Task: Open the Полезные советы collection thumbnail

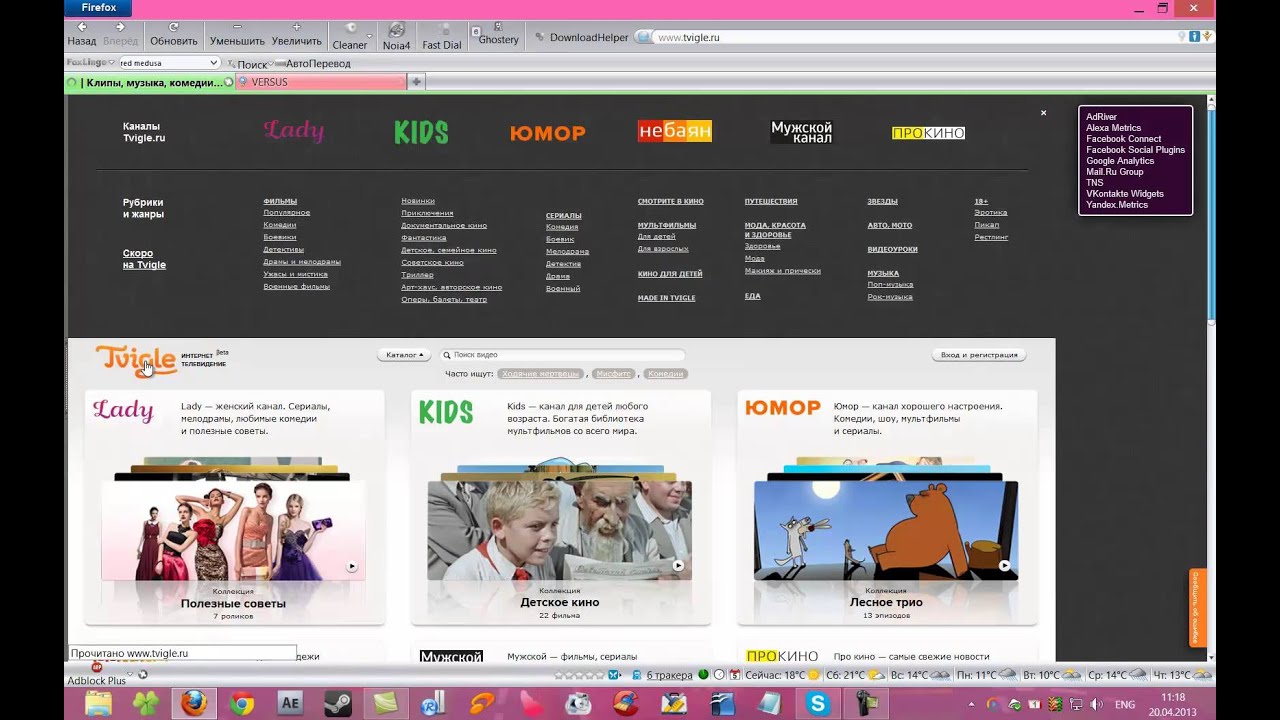Action: [233, 530]
